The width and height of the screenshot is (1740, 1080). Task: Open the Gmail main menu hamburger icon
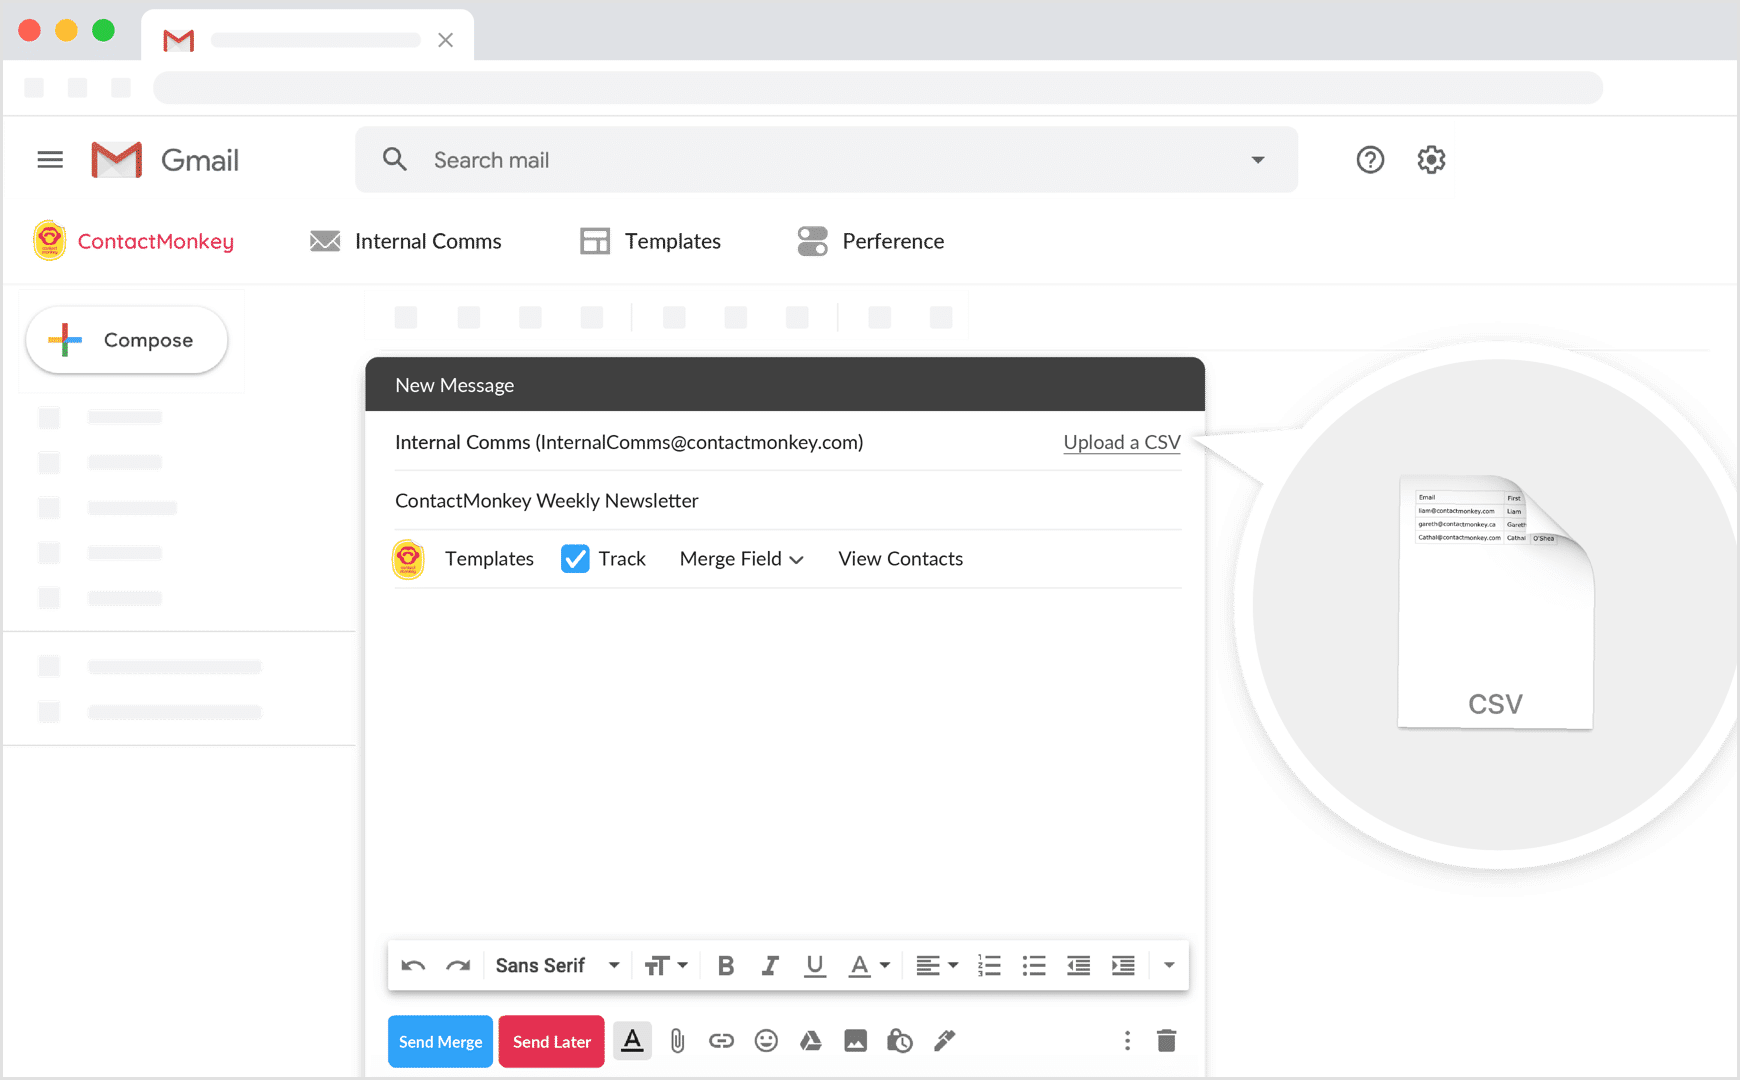(50, 160)
